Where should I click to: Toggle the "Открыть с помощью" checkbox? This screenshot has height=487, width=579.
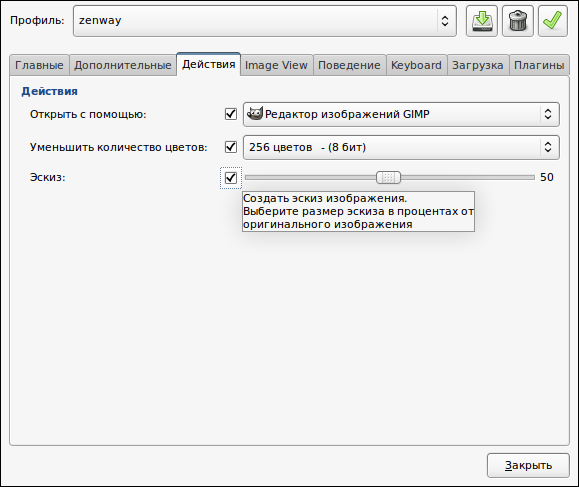click(x=231, y=114)
